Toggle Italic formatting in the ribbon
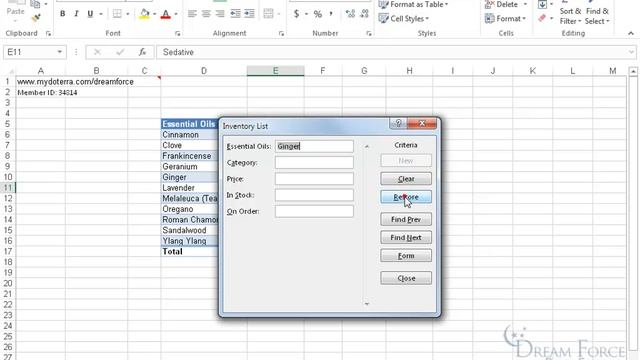The height and width of the screenshot is (360, 640). click(76, 14)
